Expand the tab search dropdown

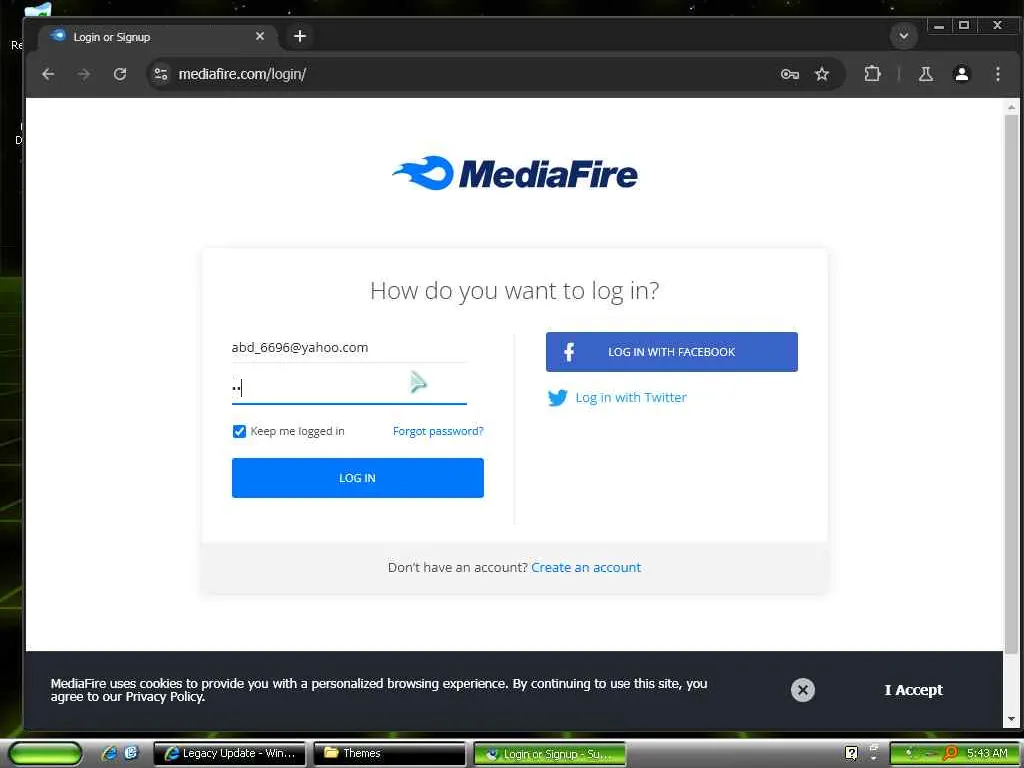tap(904, 36)
